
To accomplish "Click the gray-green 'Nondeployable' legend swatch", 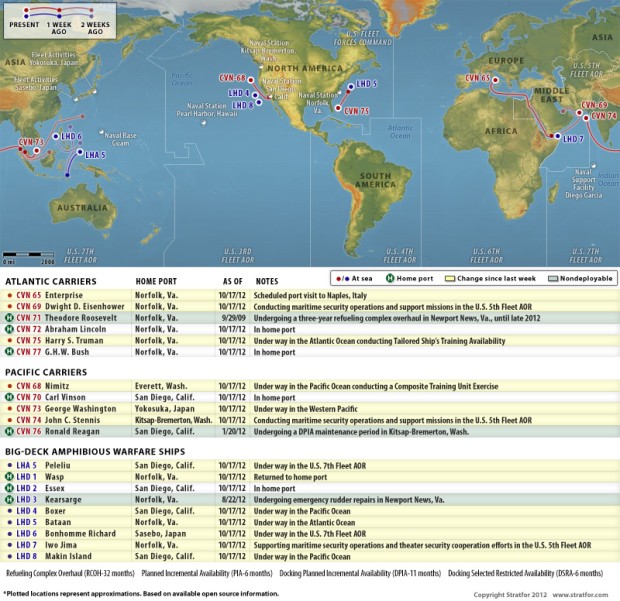I will [553, 278].
